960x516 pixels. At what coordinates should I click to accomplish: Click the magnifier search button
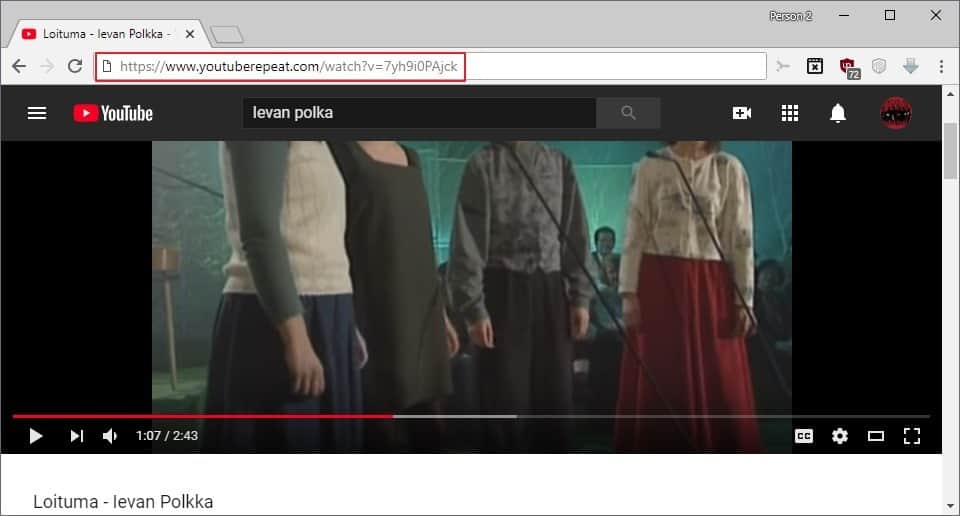pos(628,113)
